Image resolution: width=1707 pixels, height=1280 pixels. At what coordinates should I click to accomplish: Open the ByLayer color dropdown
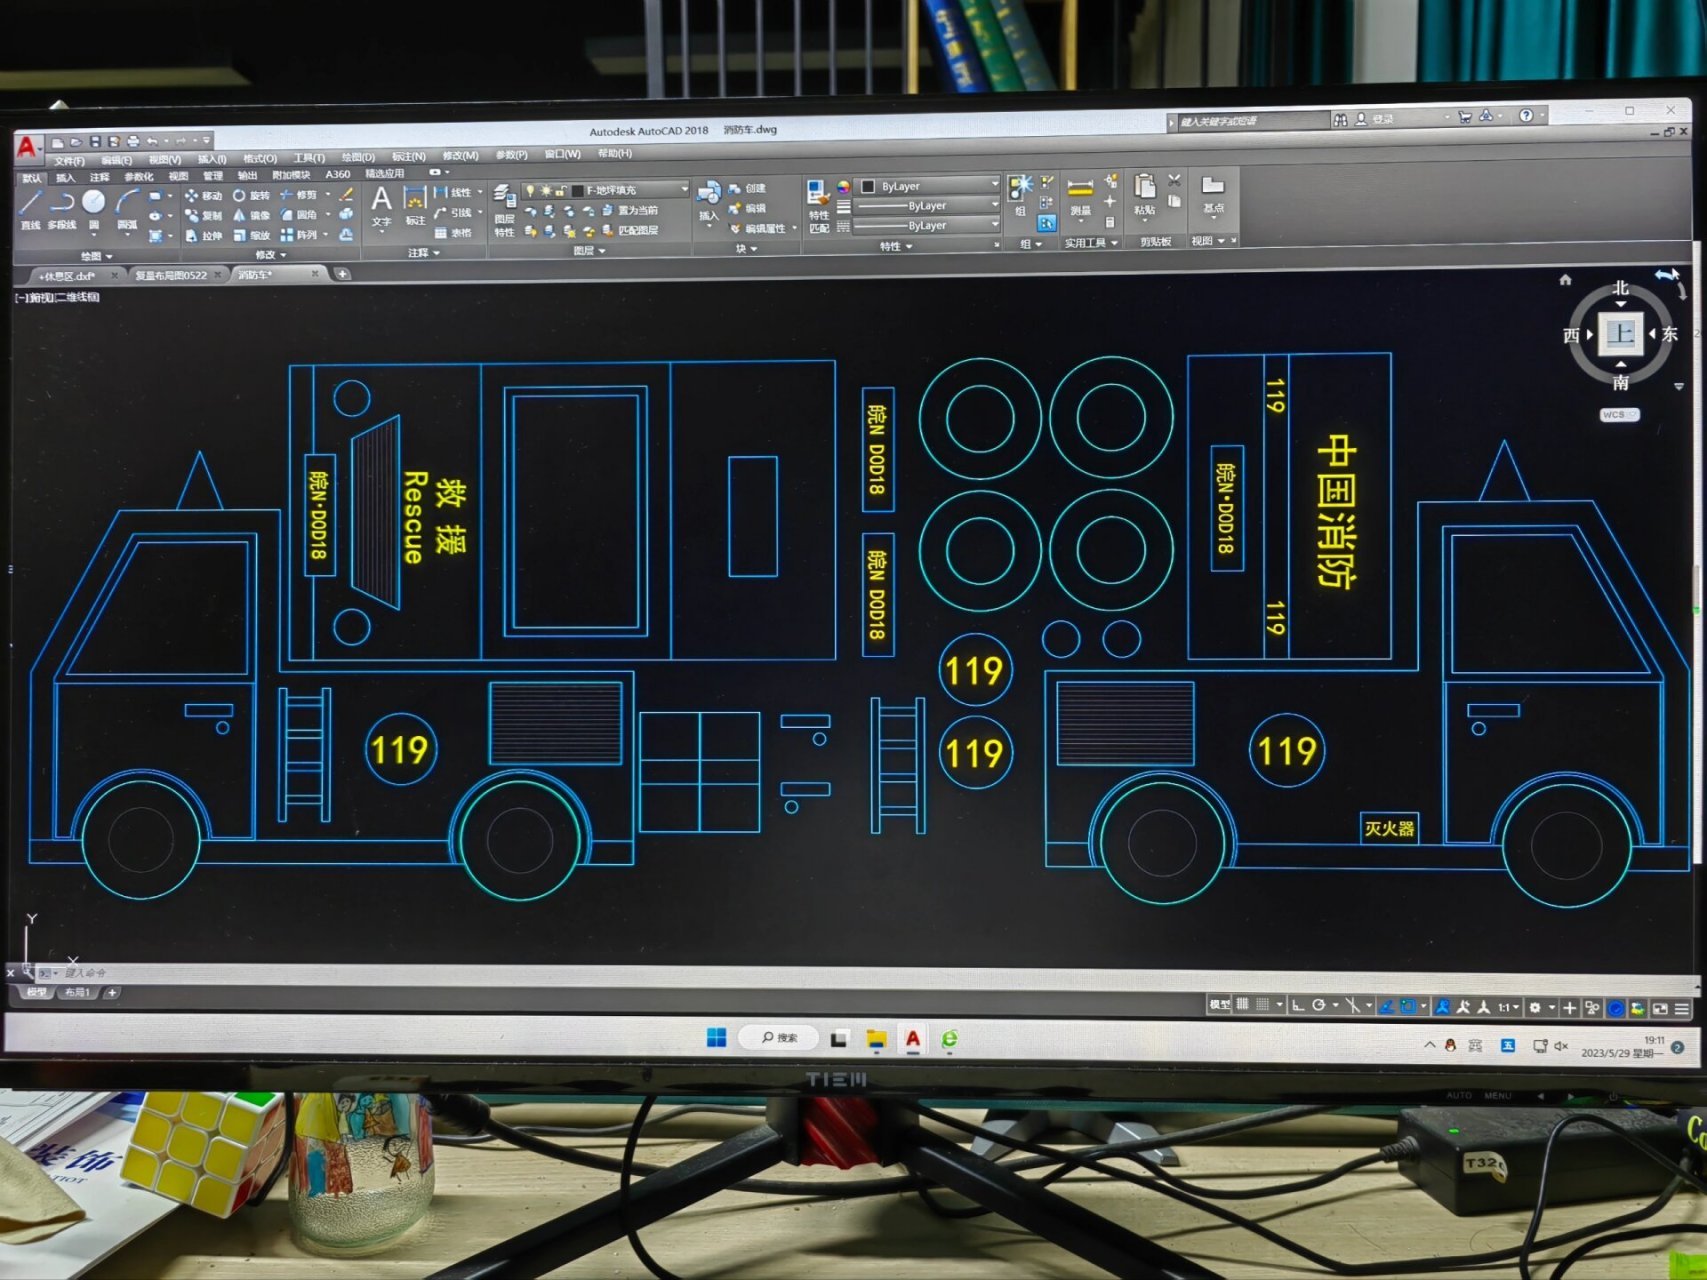click(993, 185)
